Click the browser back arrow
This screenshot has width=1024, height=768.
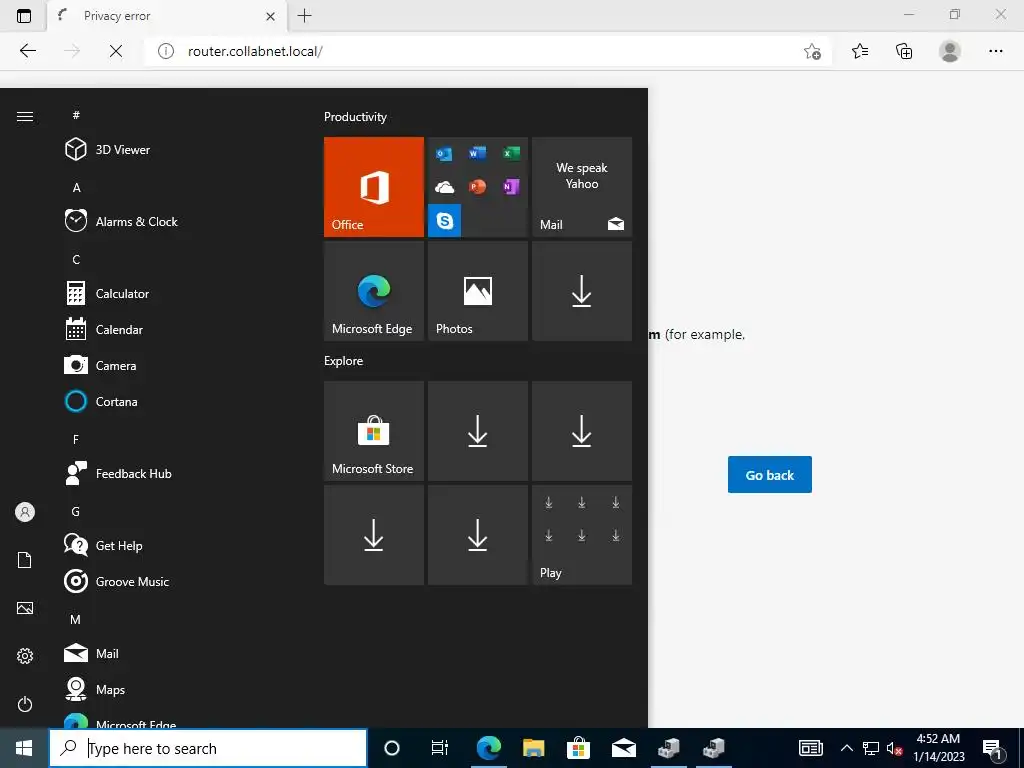coord(27,51)
